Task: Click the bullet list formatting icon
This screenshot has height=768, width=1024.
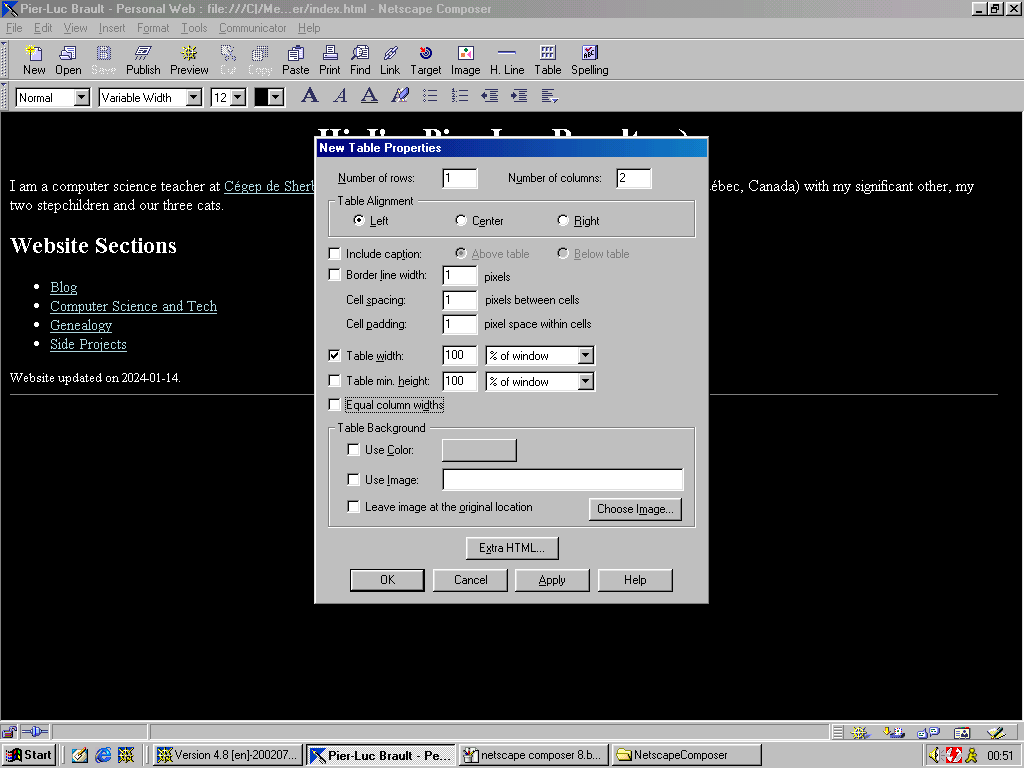Action: click(x=430, y=96)
